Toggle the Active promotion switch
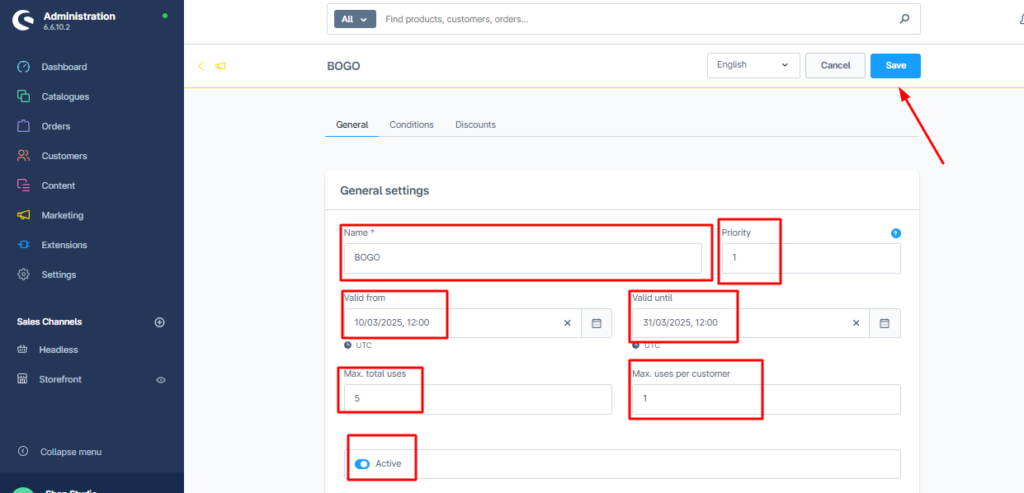The width and height of the screenshot is (1024, 493). coord(362,464)
